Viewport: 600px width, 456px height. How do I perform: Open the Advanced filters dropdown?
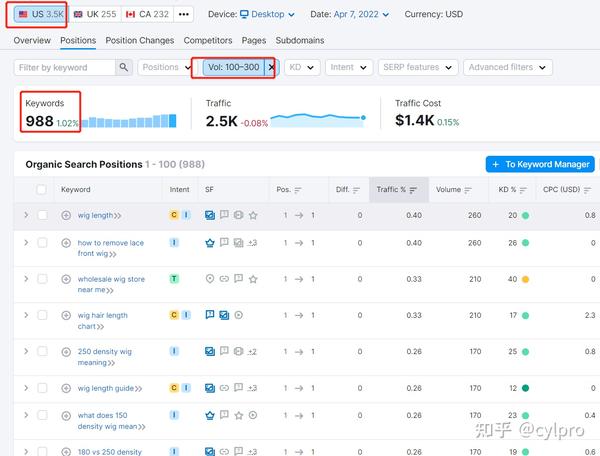[507, 67]
